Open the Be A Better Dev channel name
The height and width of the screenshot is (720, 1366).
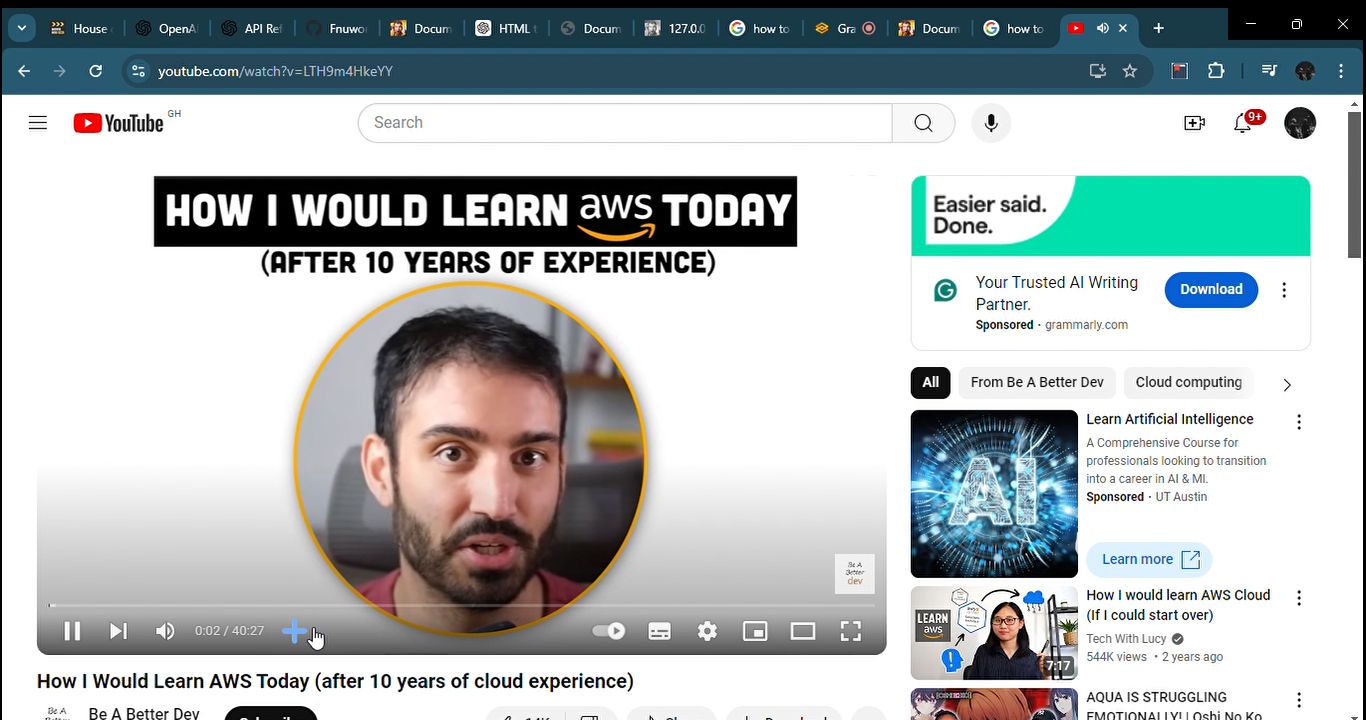click(x=144, y=712)
